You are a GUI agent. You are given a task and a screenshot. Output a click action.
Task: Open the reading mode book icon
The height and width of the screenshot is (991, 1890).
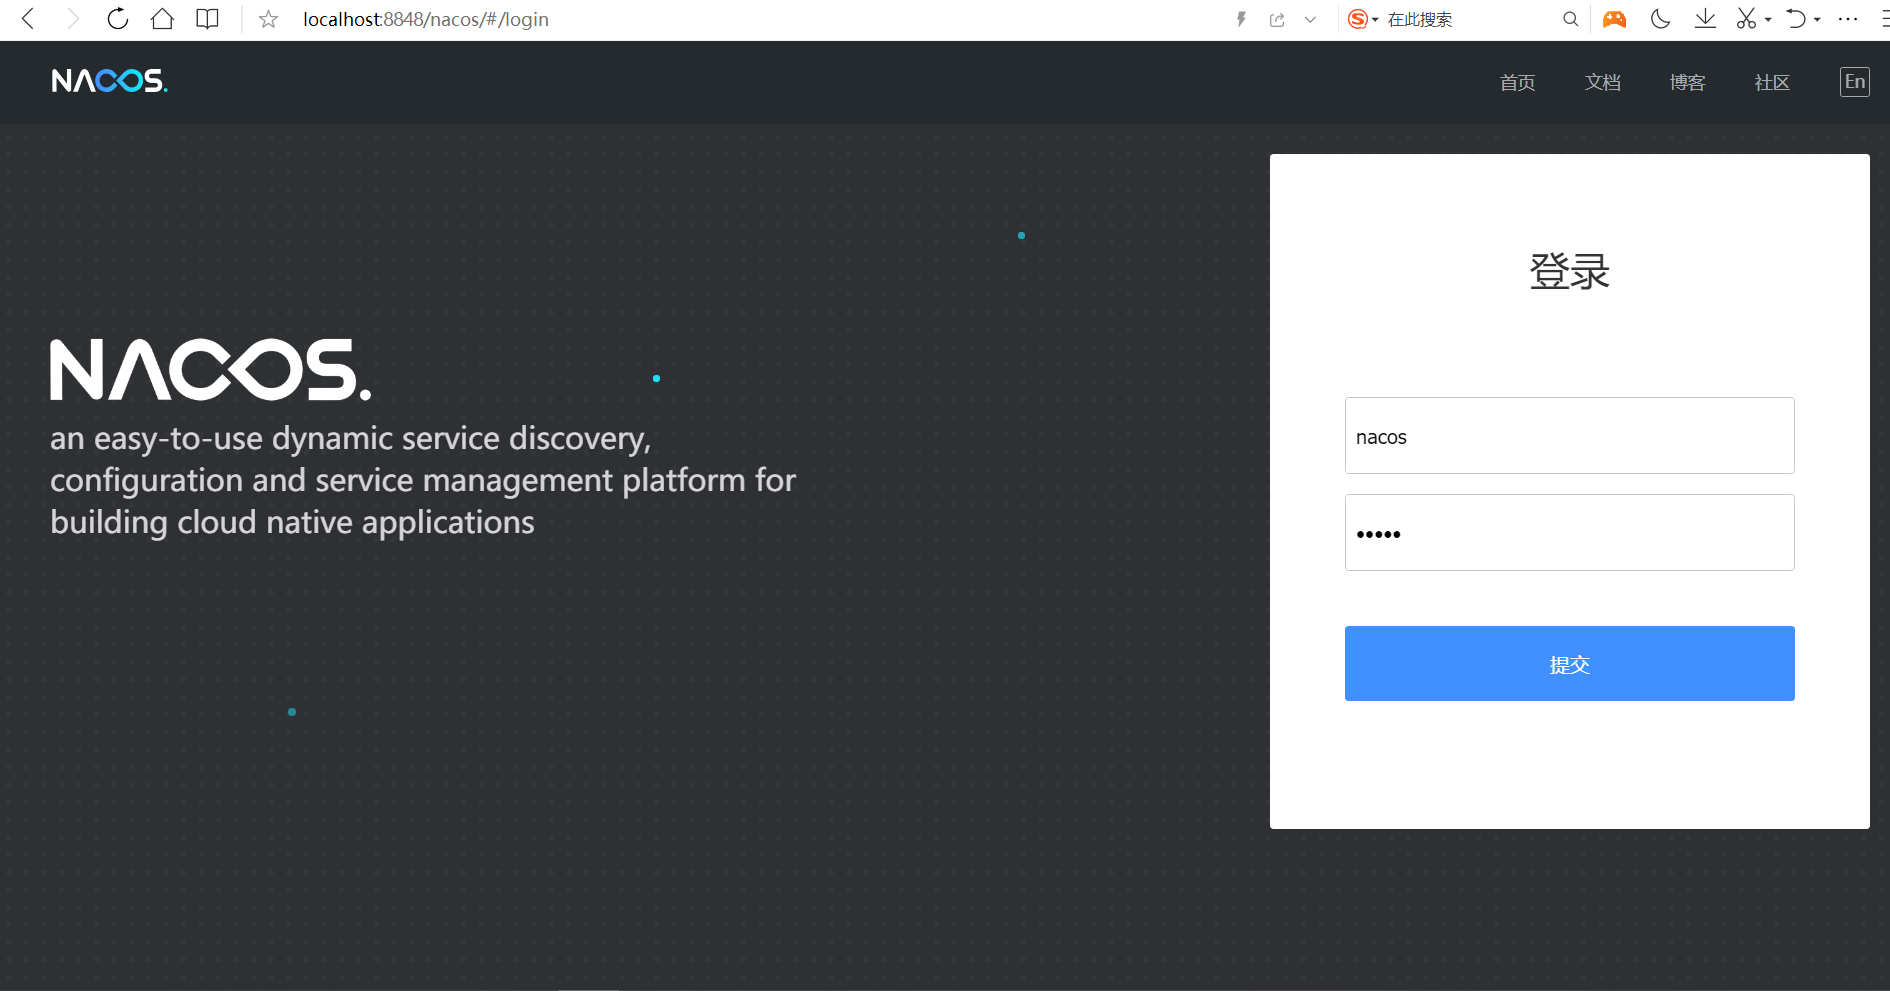tap(207, 19)
